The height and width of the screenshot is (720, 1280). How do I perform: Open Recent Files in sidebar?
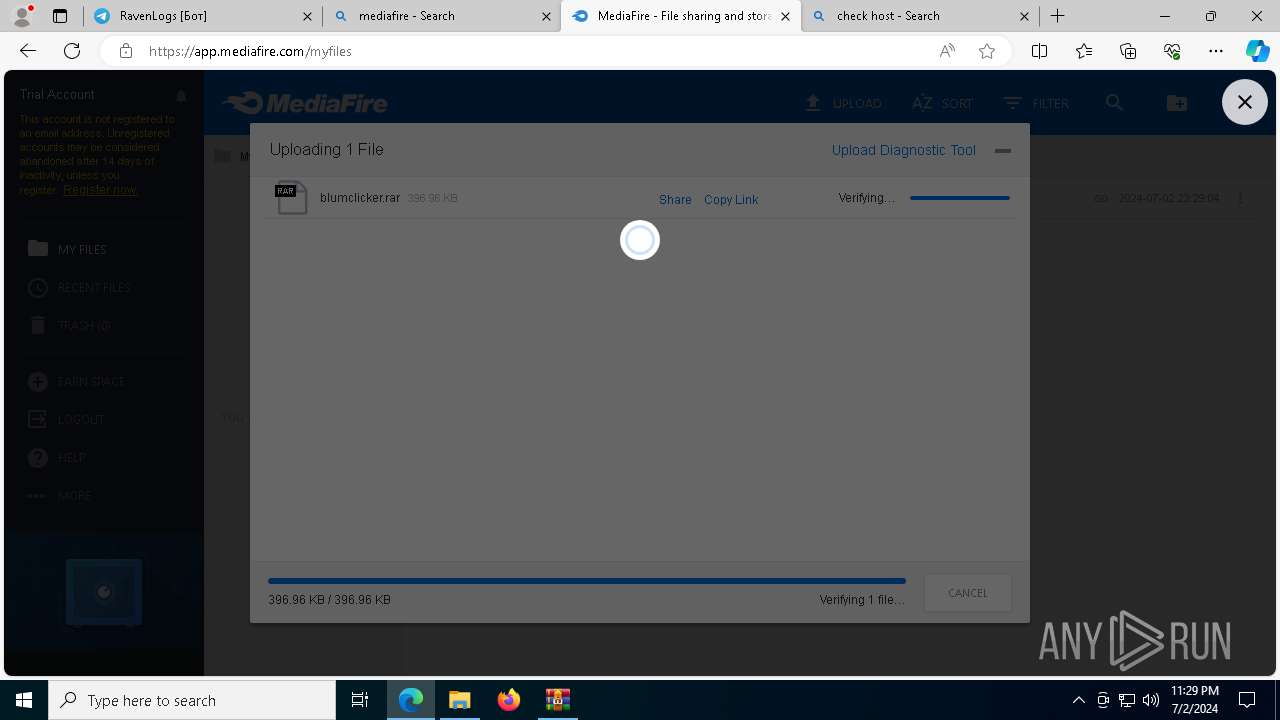pos(80,287)
